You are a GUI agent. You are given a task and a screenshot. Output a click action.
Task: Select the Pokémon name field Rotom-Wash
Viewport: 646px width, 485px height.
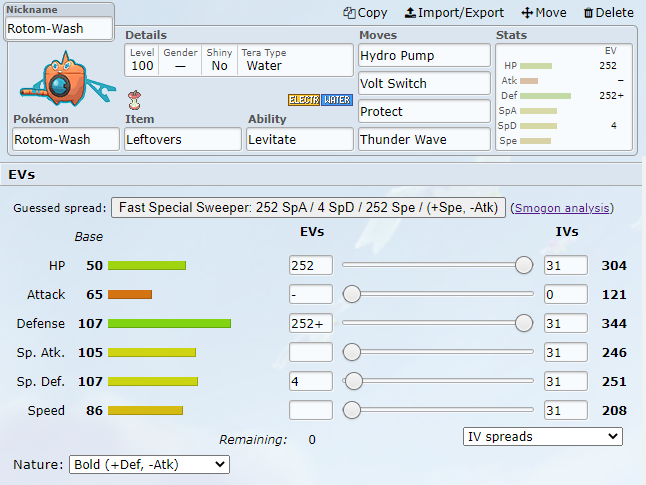click(66, 139)
